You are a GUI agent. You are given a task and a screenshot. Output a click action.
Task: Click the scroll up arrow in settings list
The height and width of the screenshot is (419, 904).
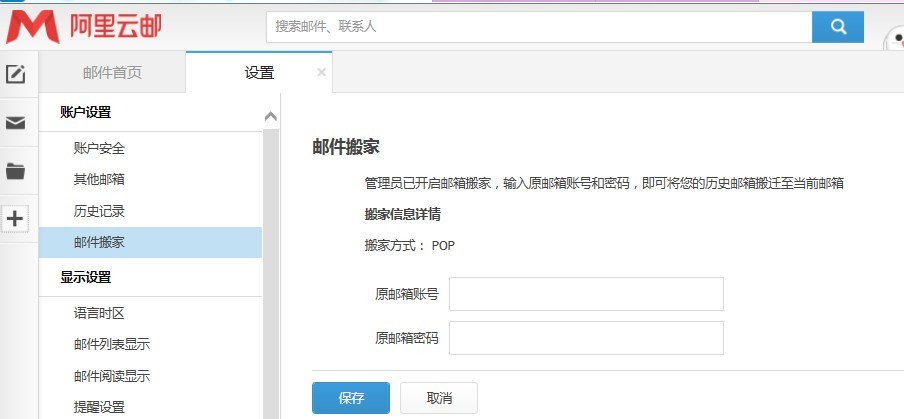point(270,117)
